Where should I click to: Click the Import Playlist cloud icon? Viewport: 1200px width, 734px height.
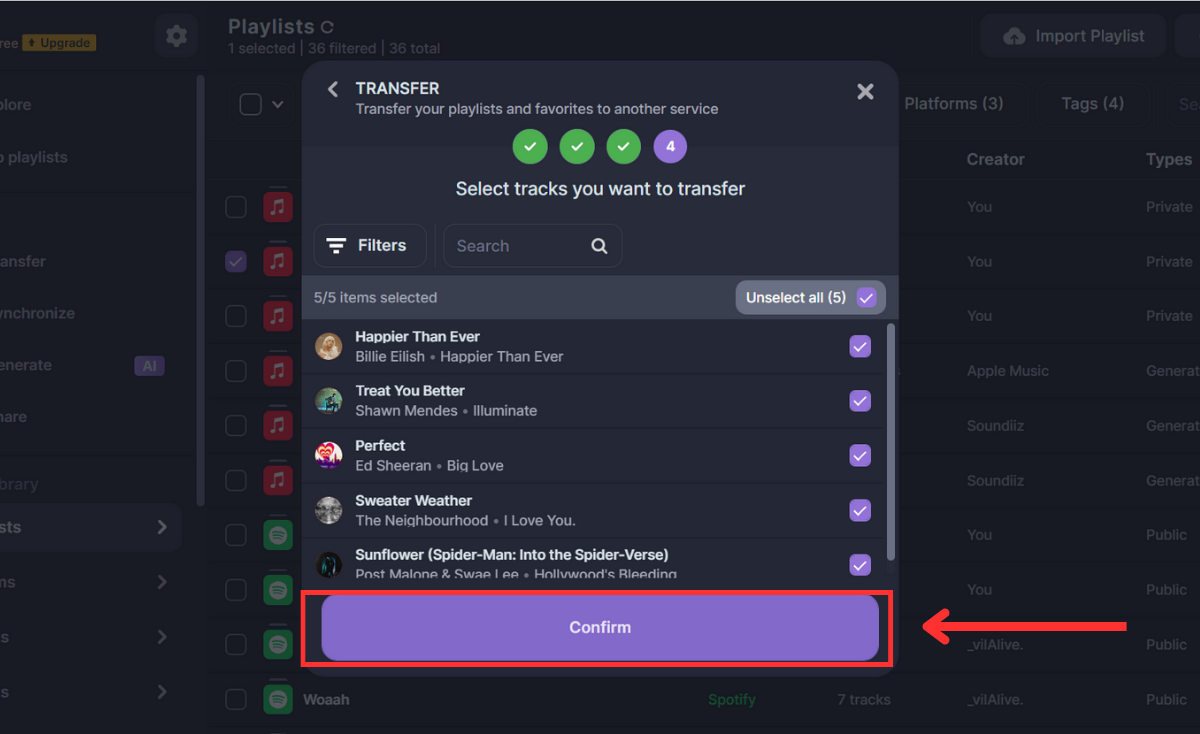(x=1014, y=36)
